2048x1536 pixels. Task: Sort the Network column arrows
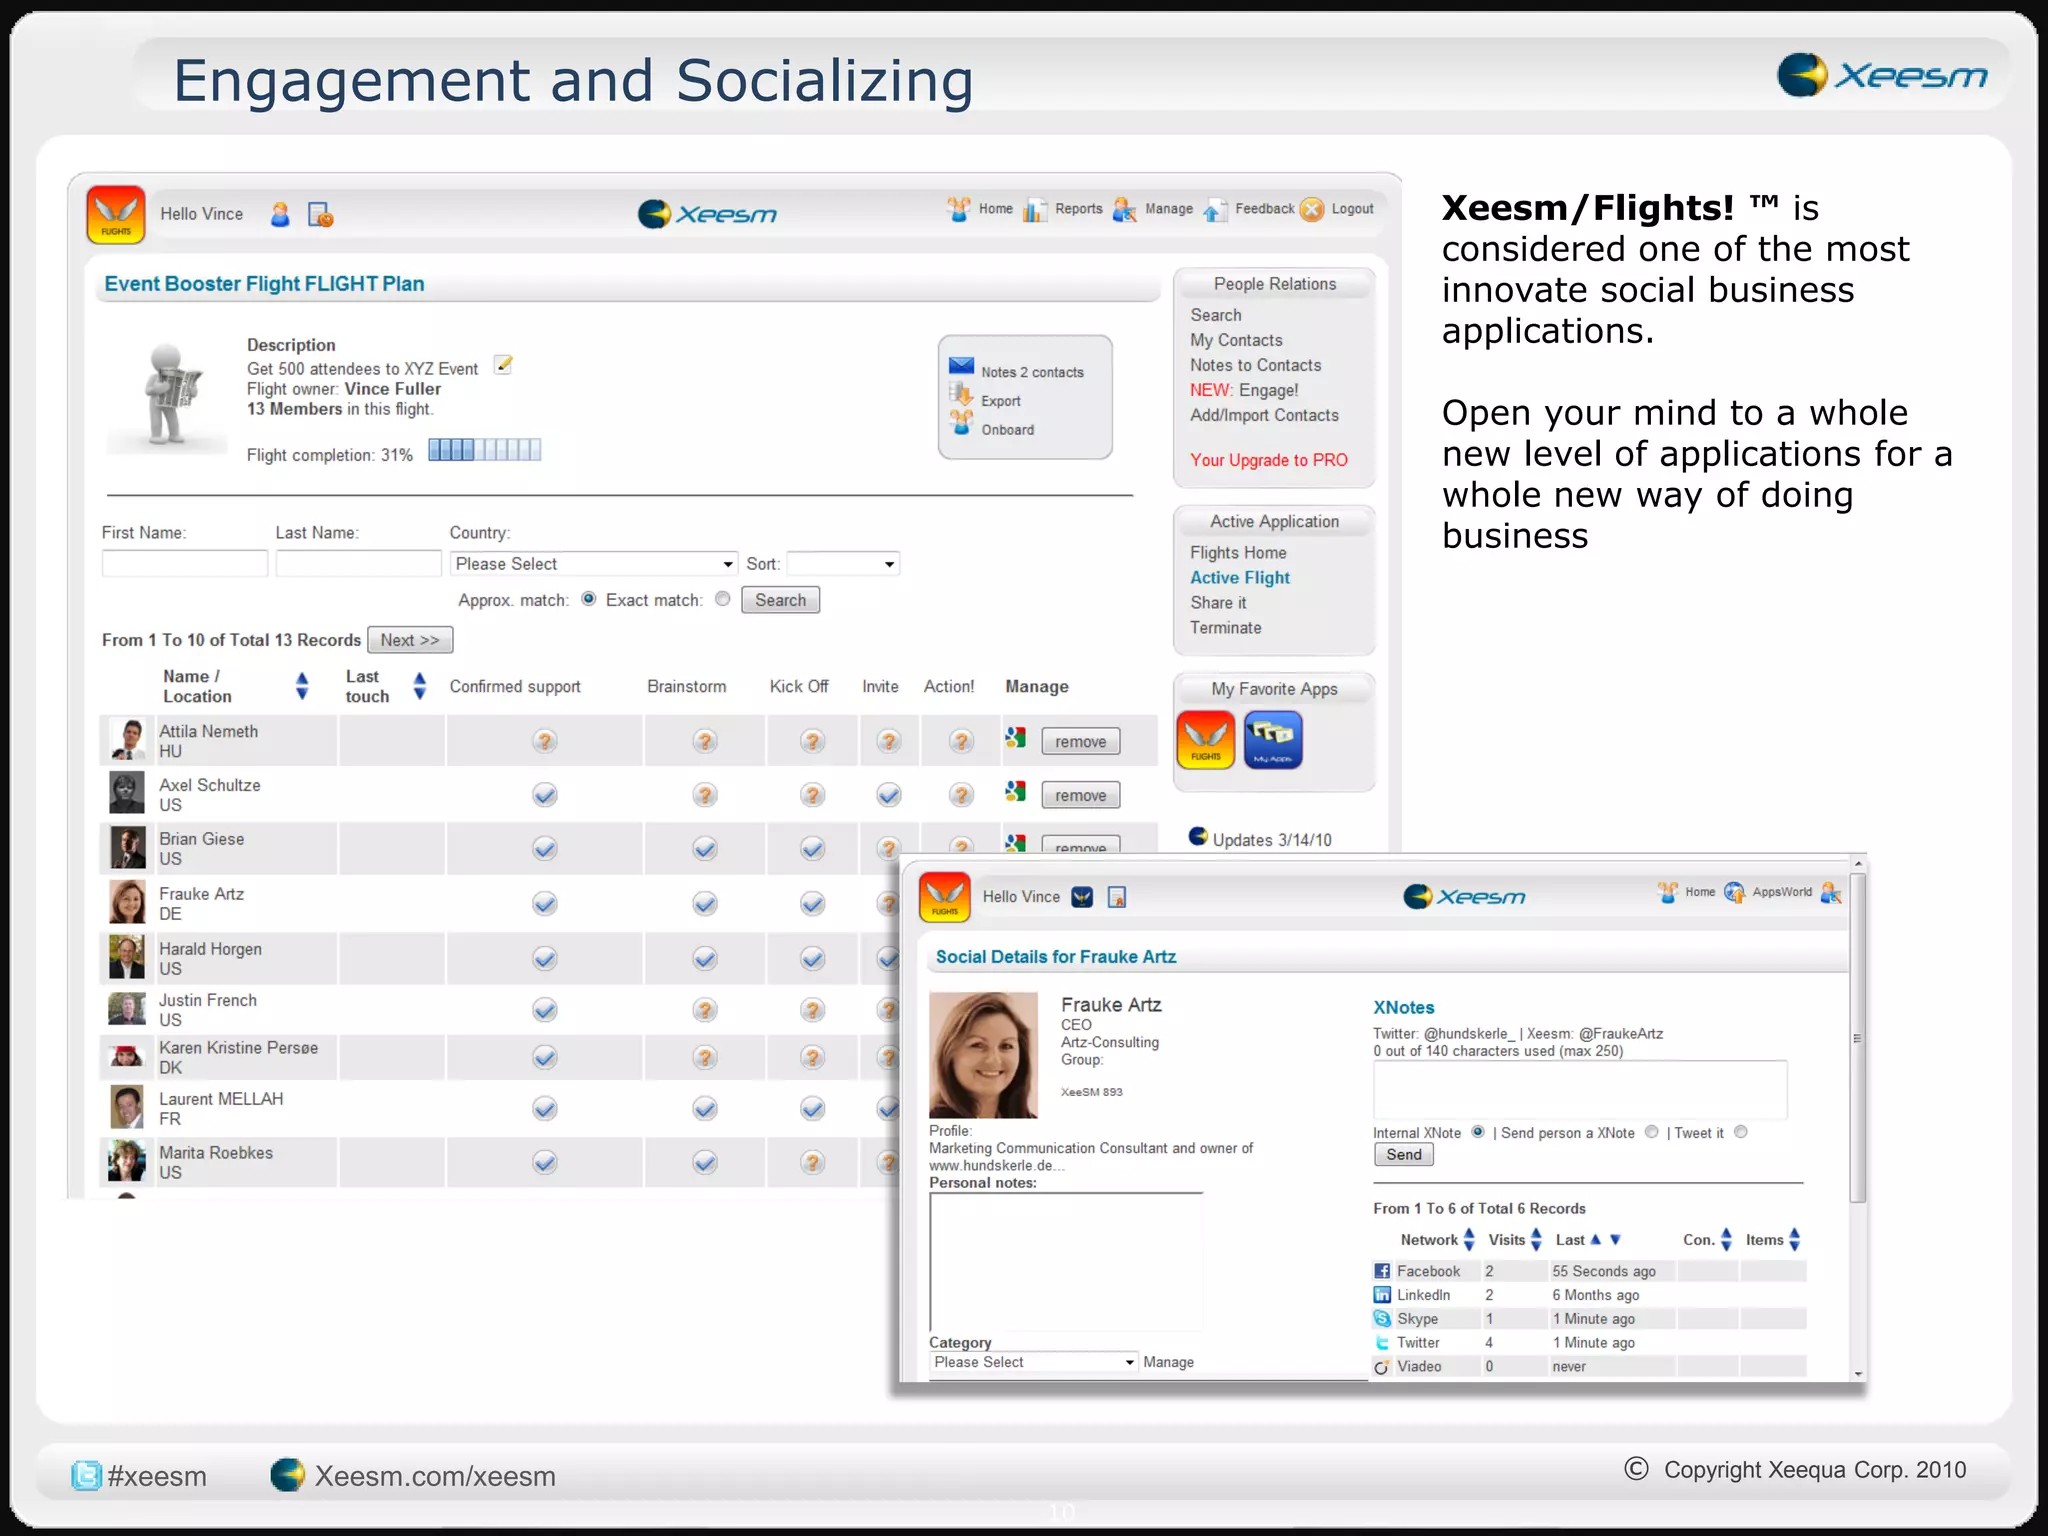1469,1240
